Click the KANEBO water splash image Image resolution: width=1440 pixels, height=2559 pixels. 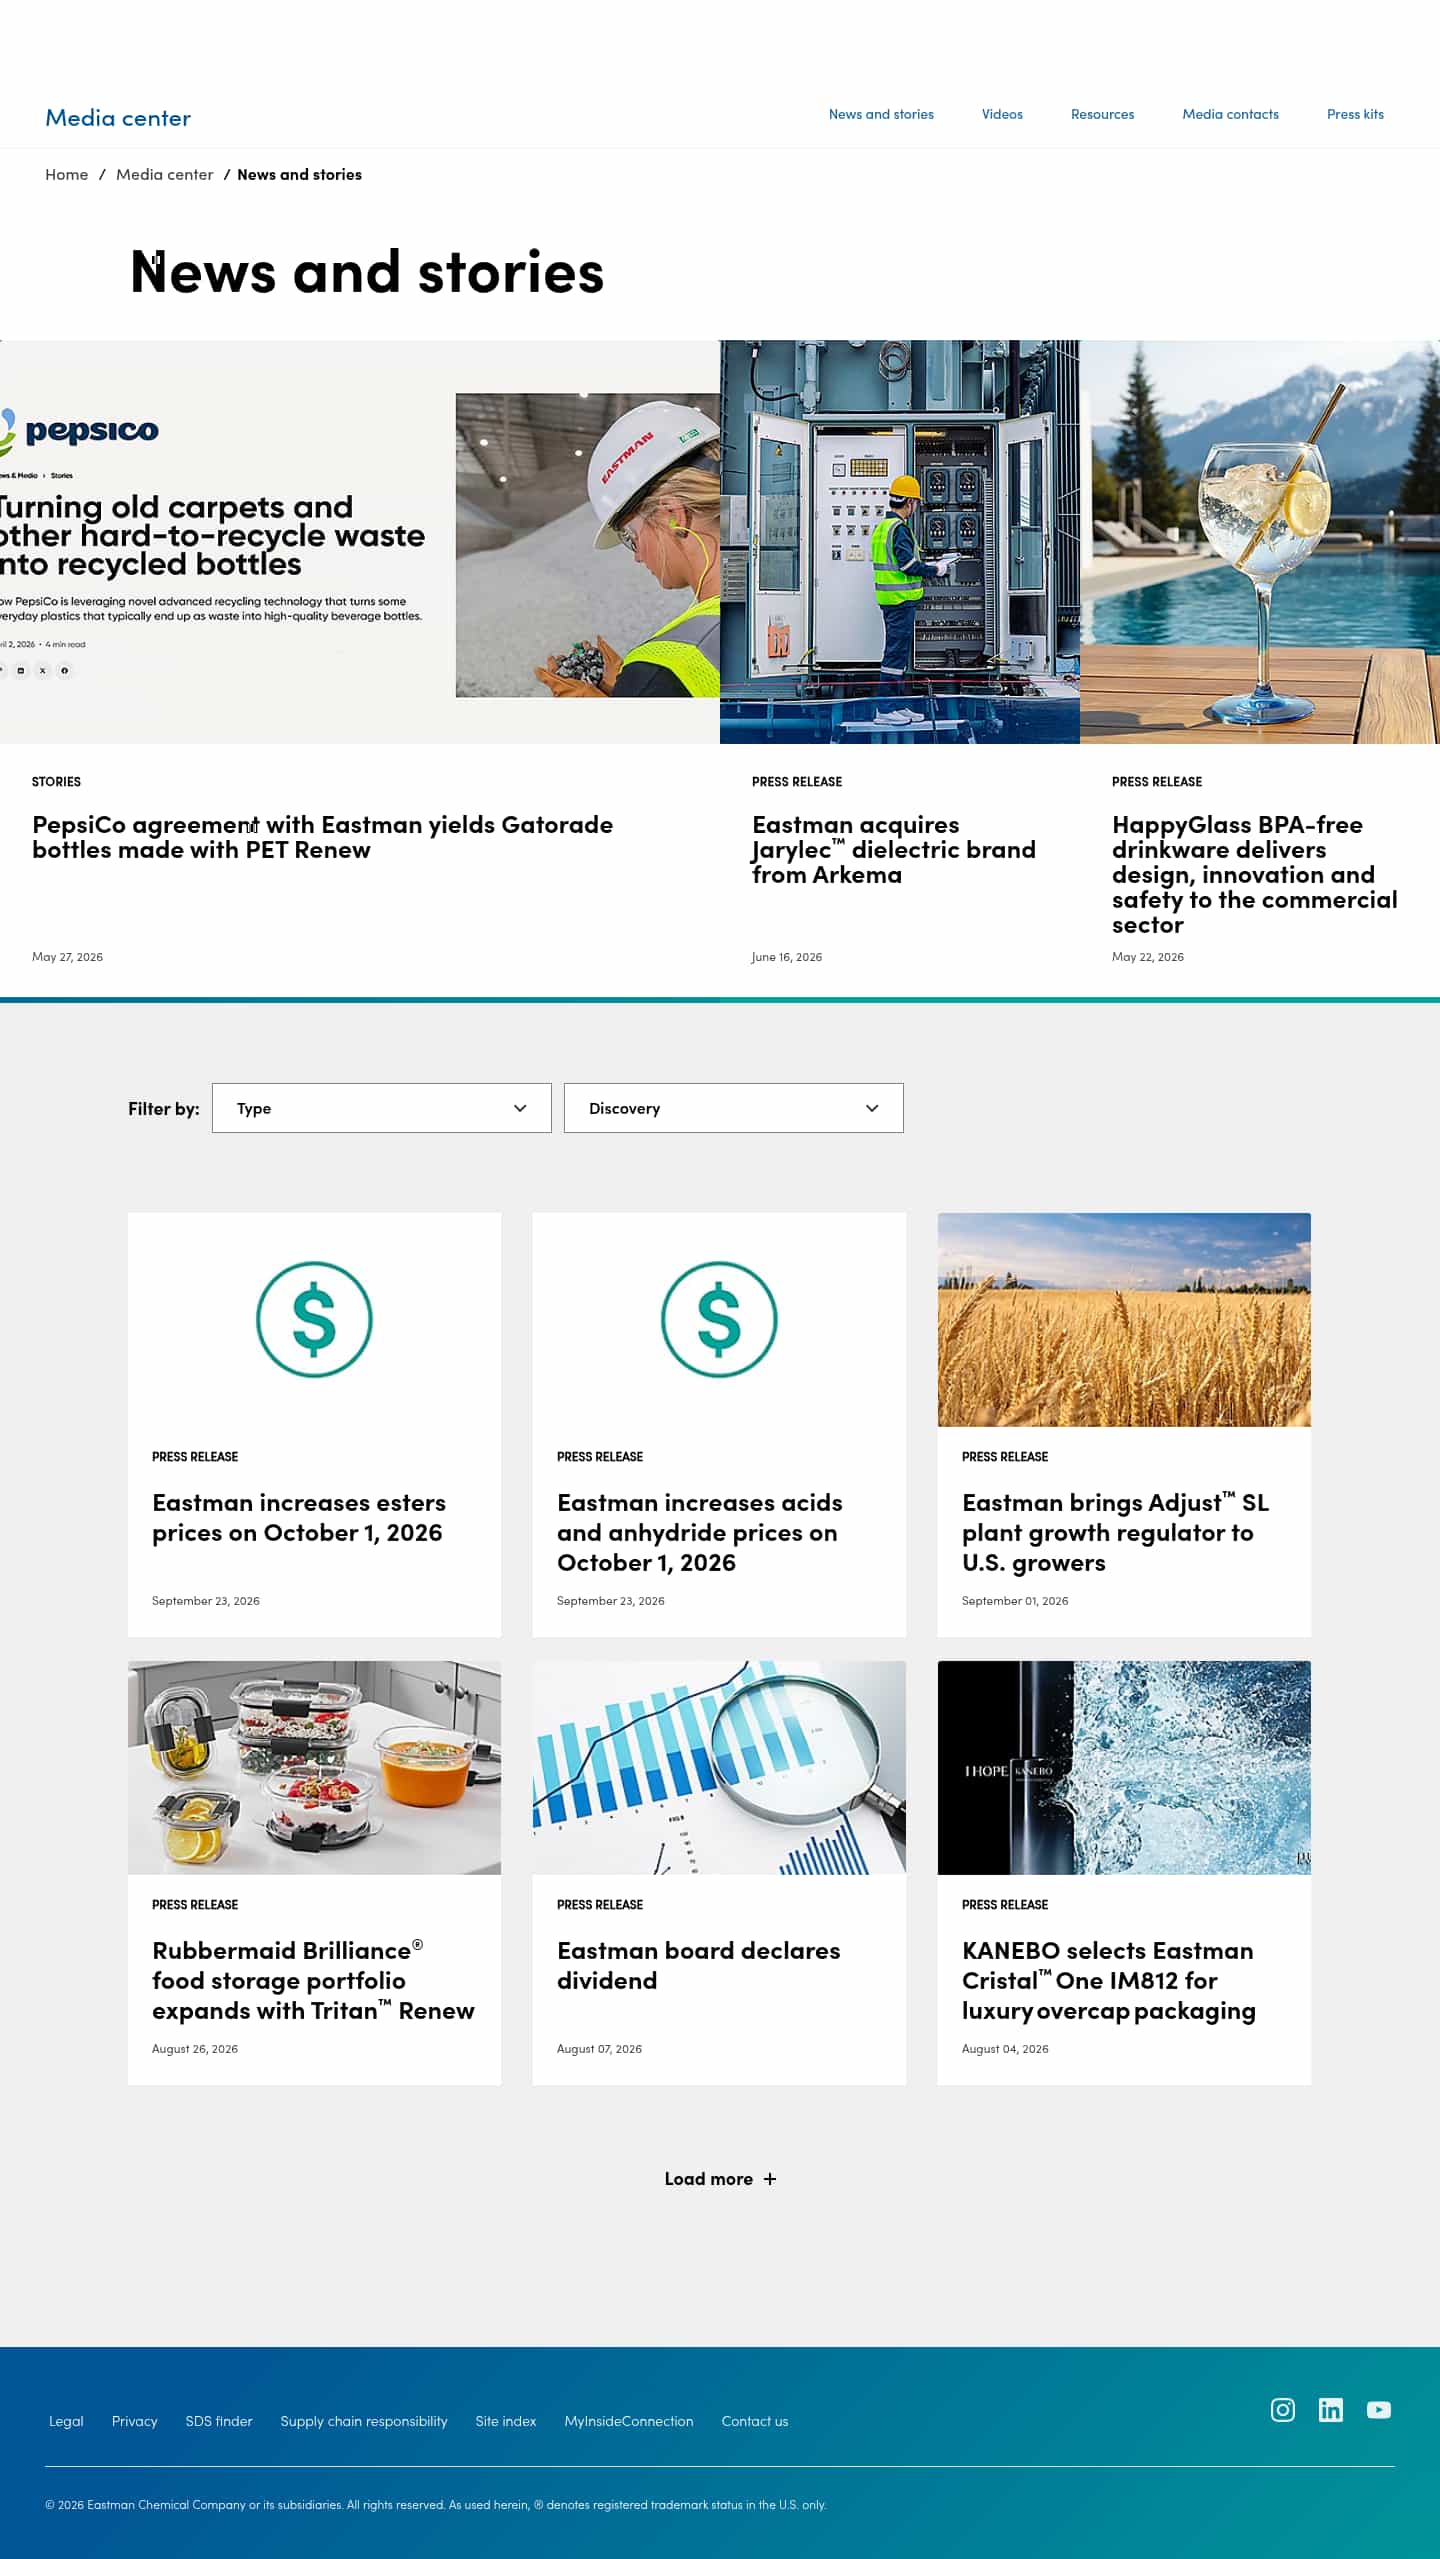(x=1124, y=1767)
